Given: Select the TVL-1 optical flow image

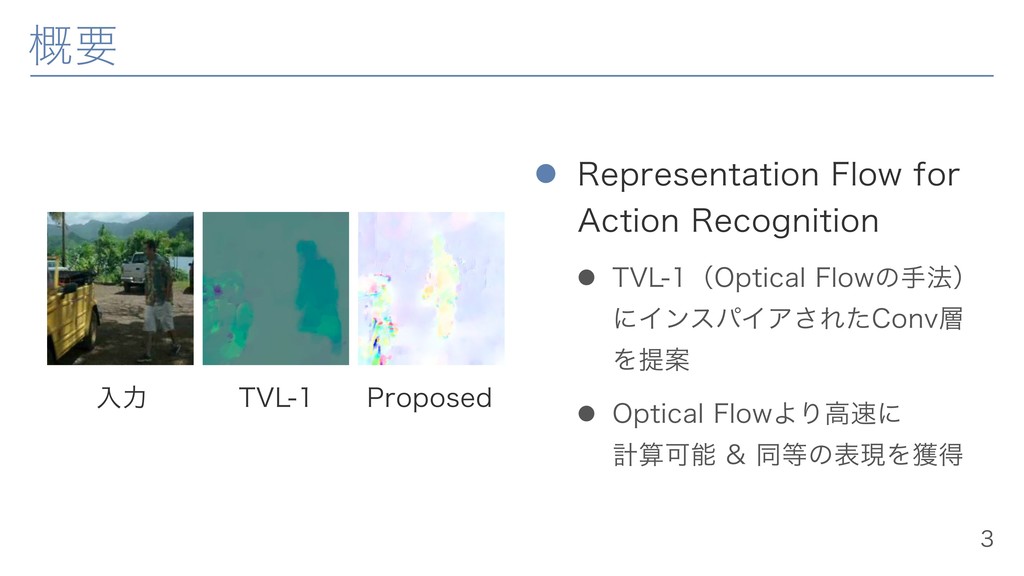Looking at the screenshot, I should pyautogui.click(x=276, y=288).
